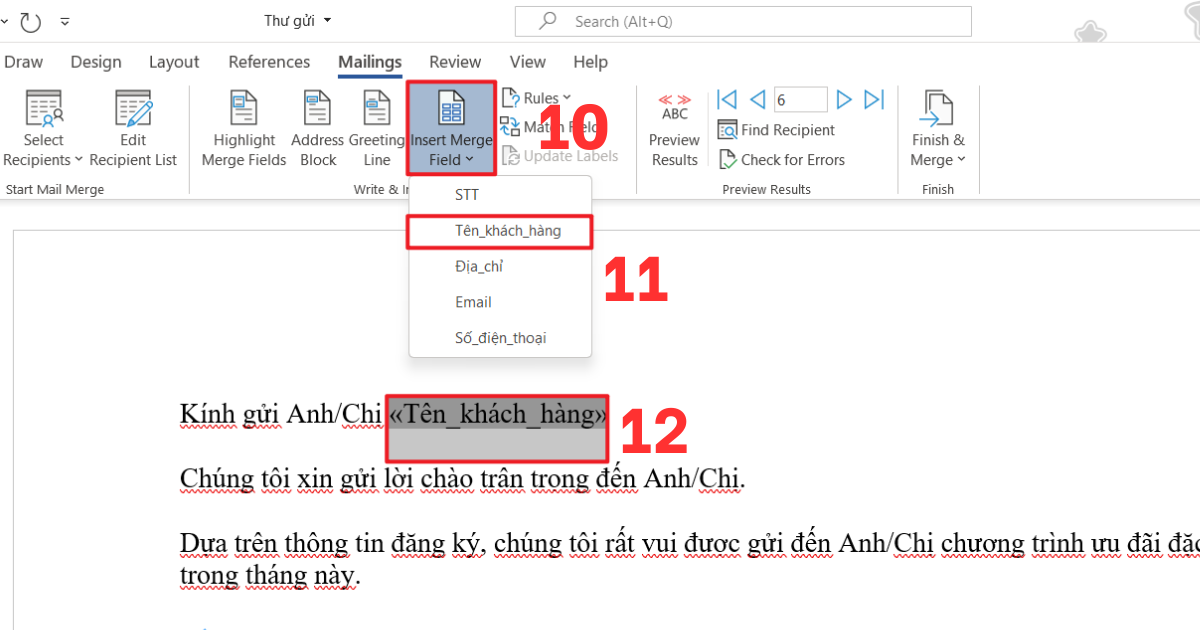Click the Select Recipients icon
1200x630 pixels.
[x=43, y=108]
